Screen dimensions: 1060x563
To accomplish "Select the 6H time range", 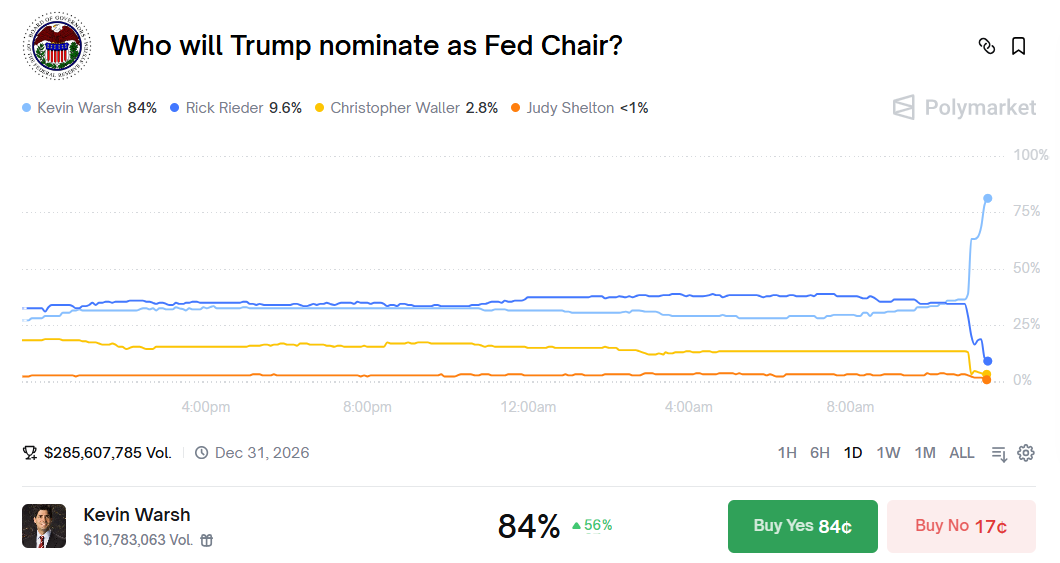I will pyautogui.click(x=820, y=453).
